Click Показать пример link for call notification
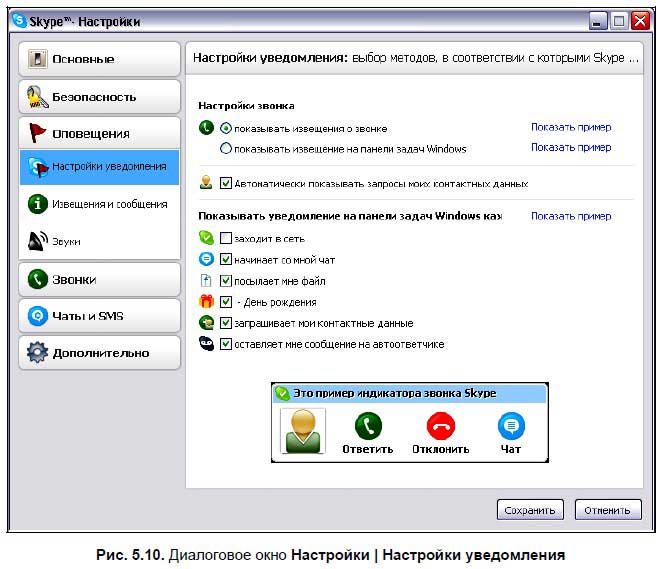Image resolution: width=663 pixels, height=569 pixels. [x=571, y=127]
